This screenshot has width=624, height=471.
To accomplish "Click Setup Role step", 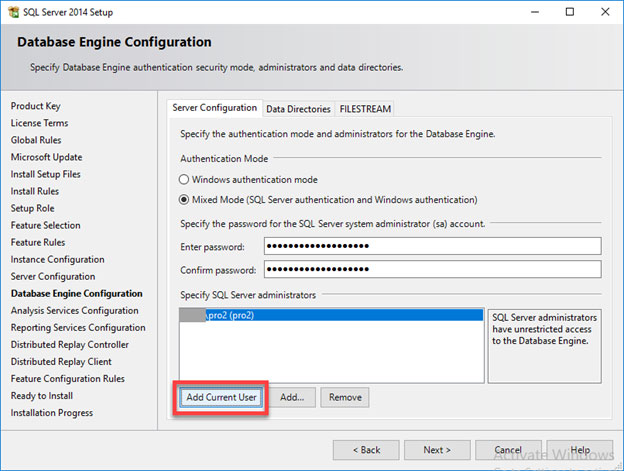I will (32, 208).
